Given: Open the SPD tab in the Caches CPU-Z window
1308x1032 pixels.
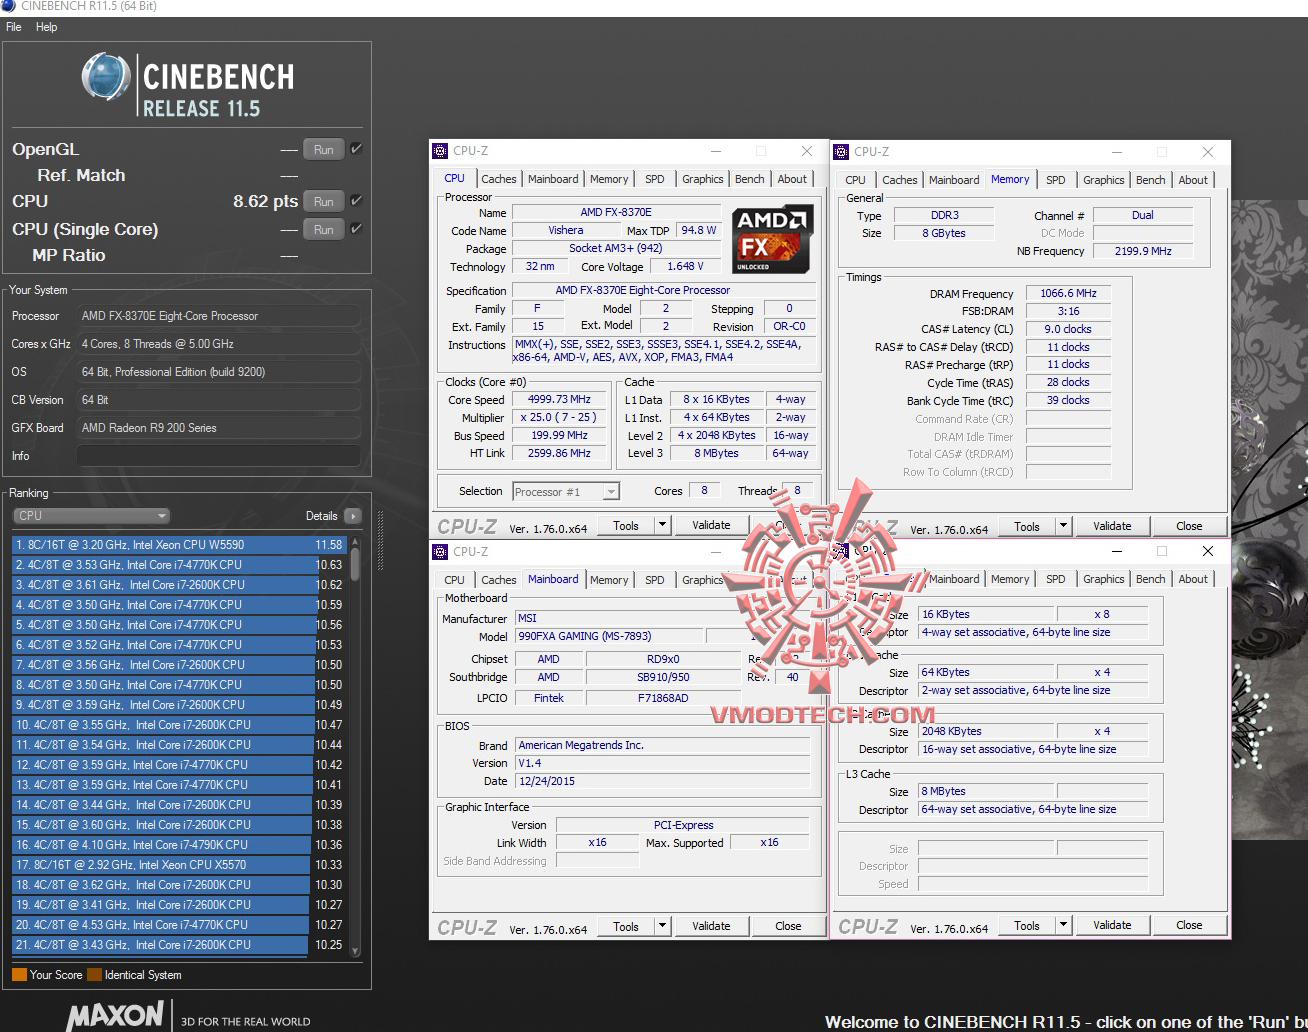Looking at the screenshot, I should pyautogui.click(x=1056, y=579).
